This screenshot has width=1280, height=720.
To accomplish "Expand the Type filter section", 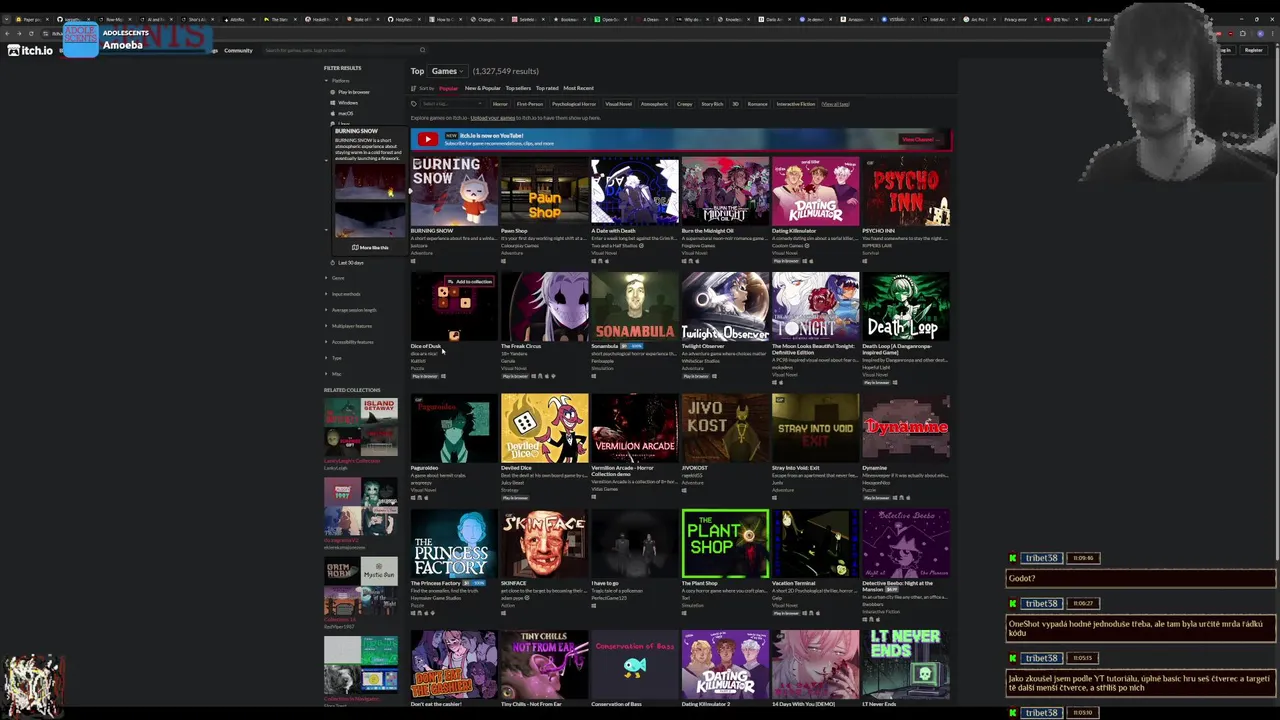I will (335, 358).
